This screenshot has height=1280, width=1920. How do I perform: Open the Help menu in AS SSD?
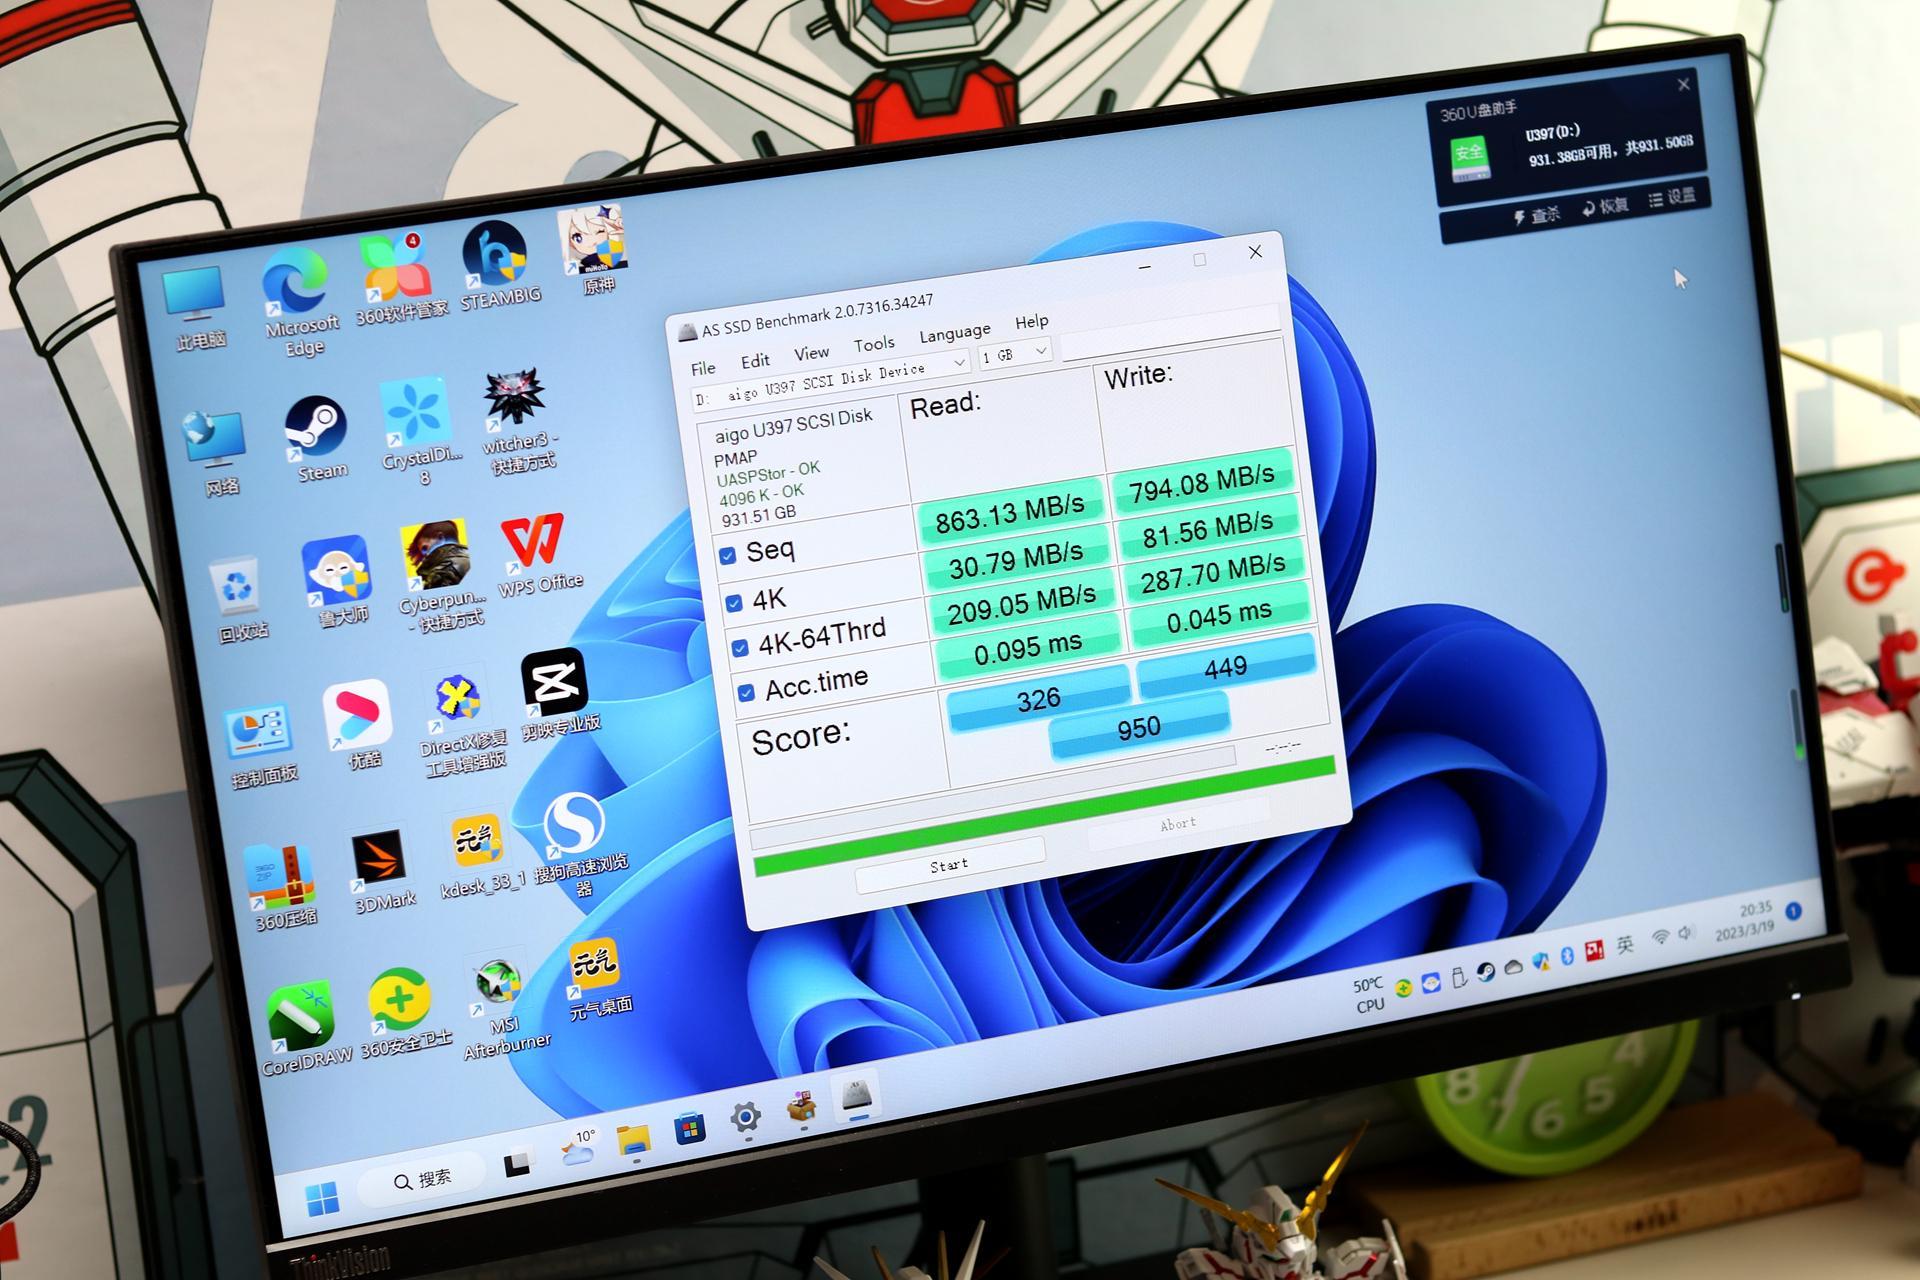coord(1031,321)
